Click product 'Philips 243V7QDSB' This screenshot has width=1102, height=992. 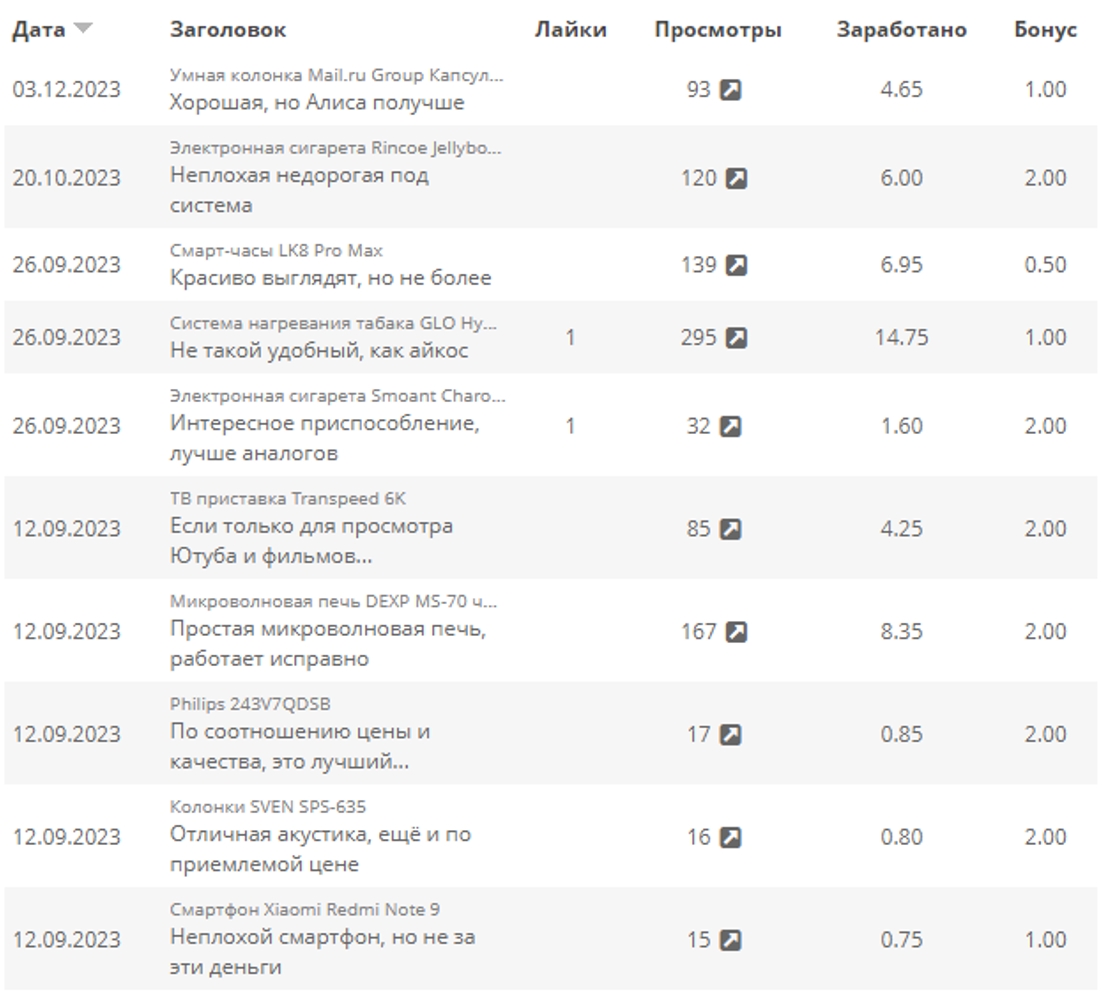[250, 704]
